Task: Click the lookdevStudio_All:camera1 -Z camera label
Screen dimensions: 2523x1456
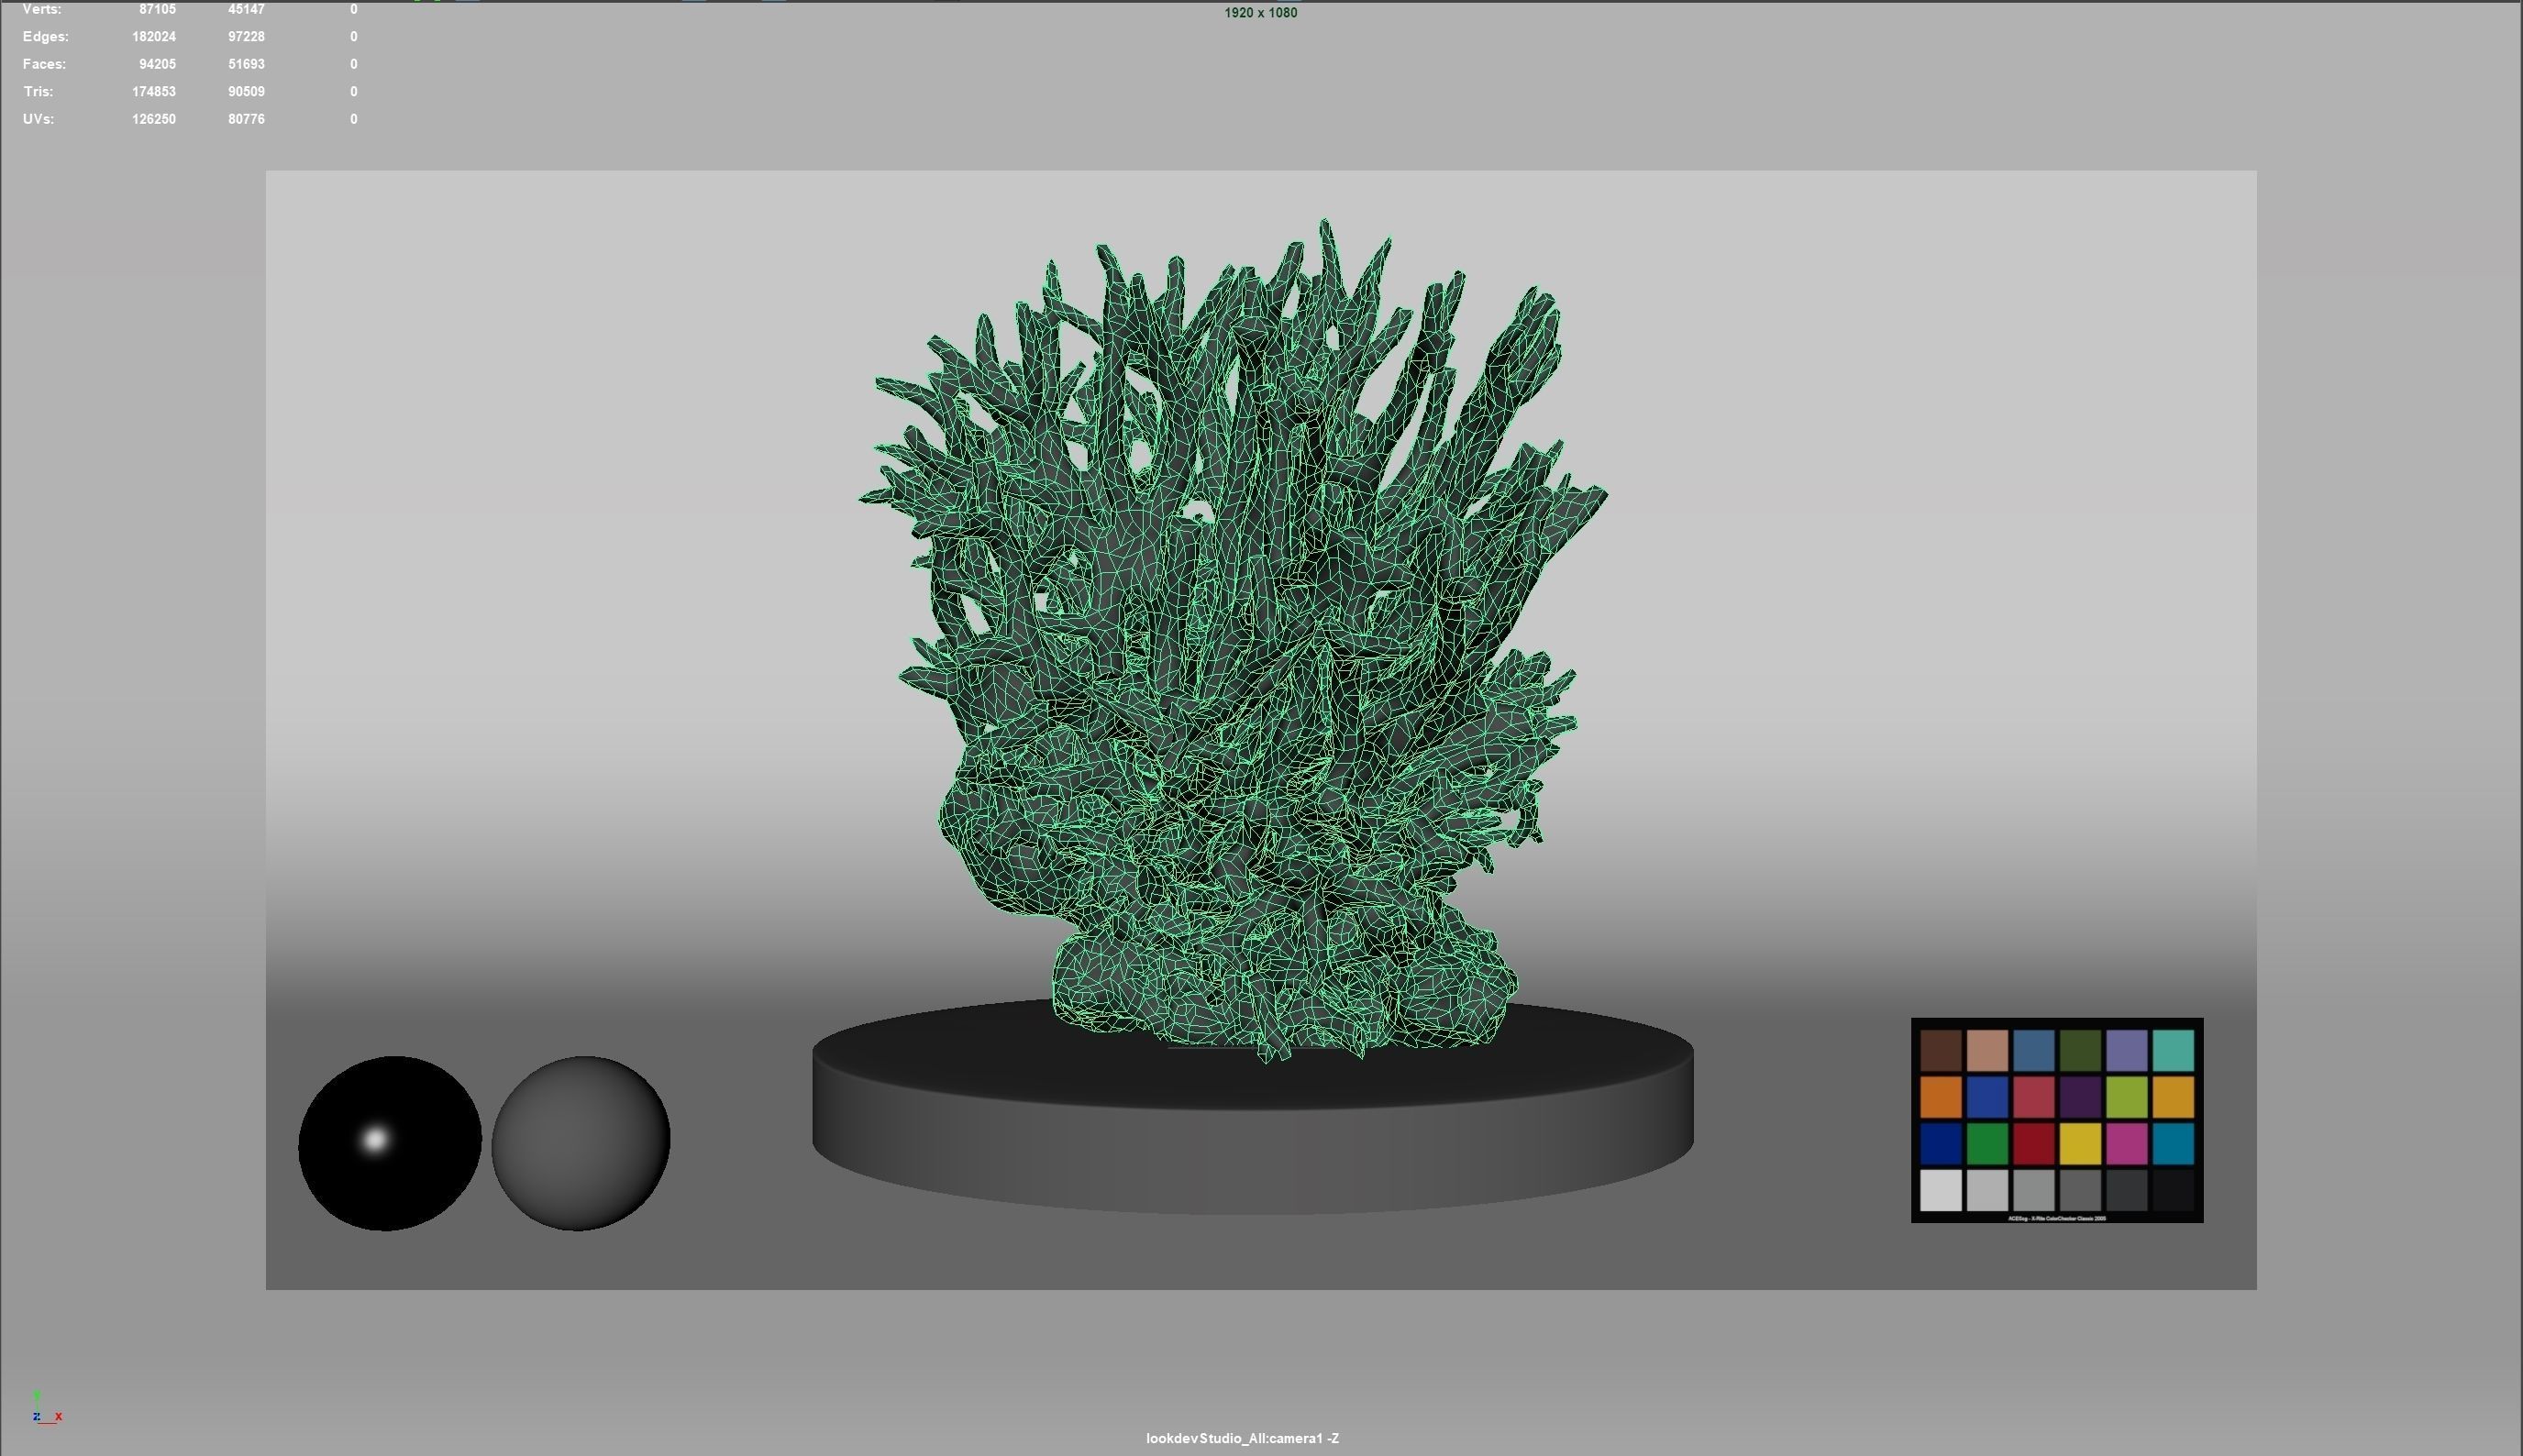Action: [1242, 1438]
